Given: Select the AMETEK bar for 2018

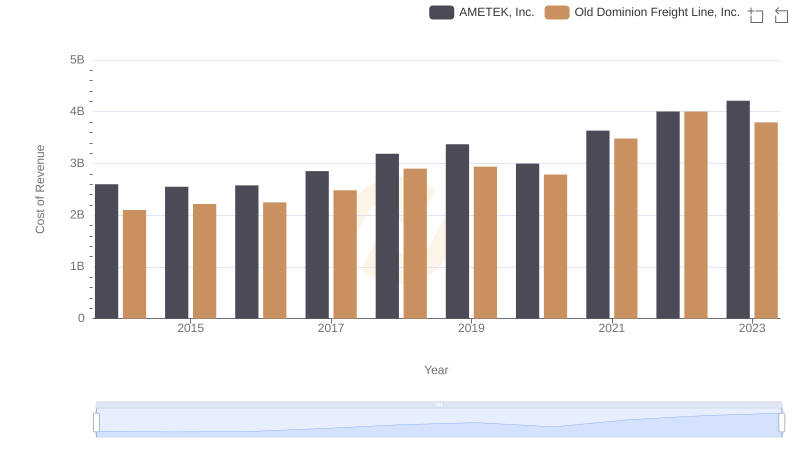Looking at the screenshot, I should pos(387,236).
